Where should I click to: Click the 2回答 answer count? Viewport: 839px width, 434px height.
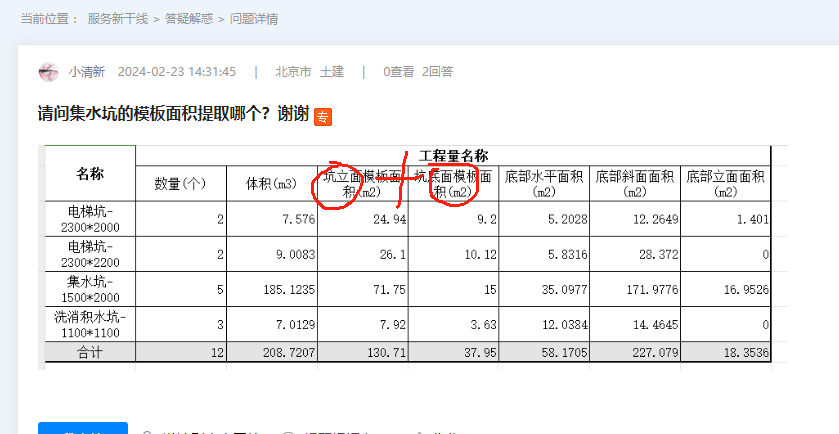[x=437, y=72]
